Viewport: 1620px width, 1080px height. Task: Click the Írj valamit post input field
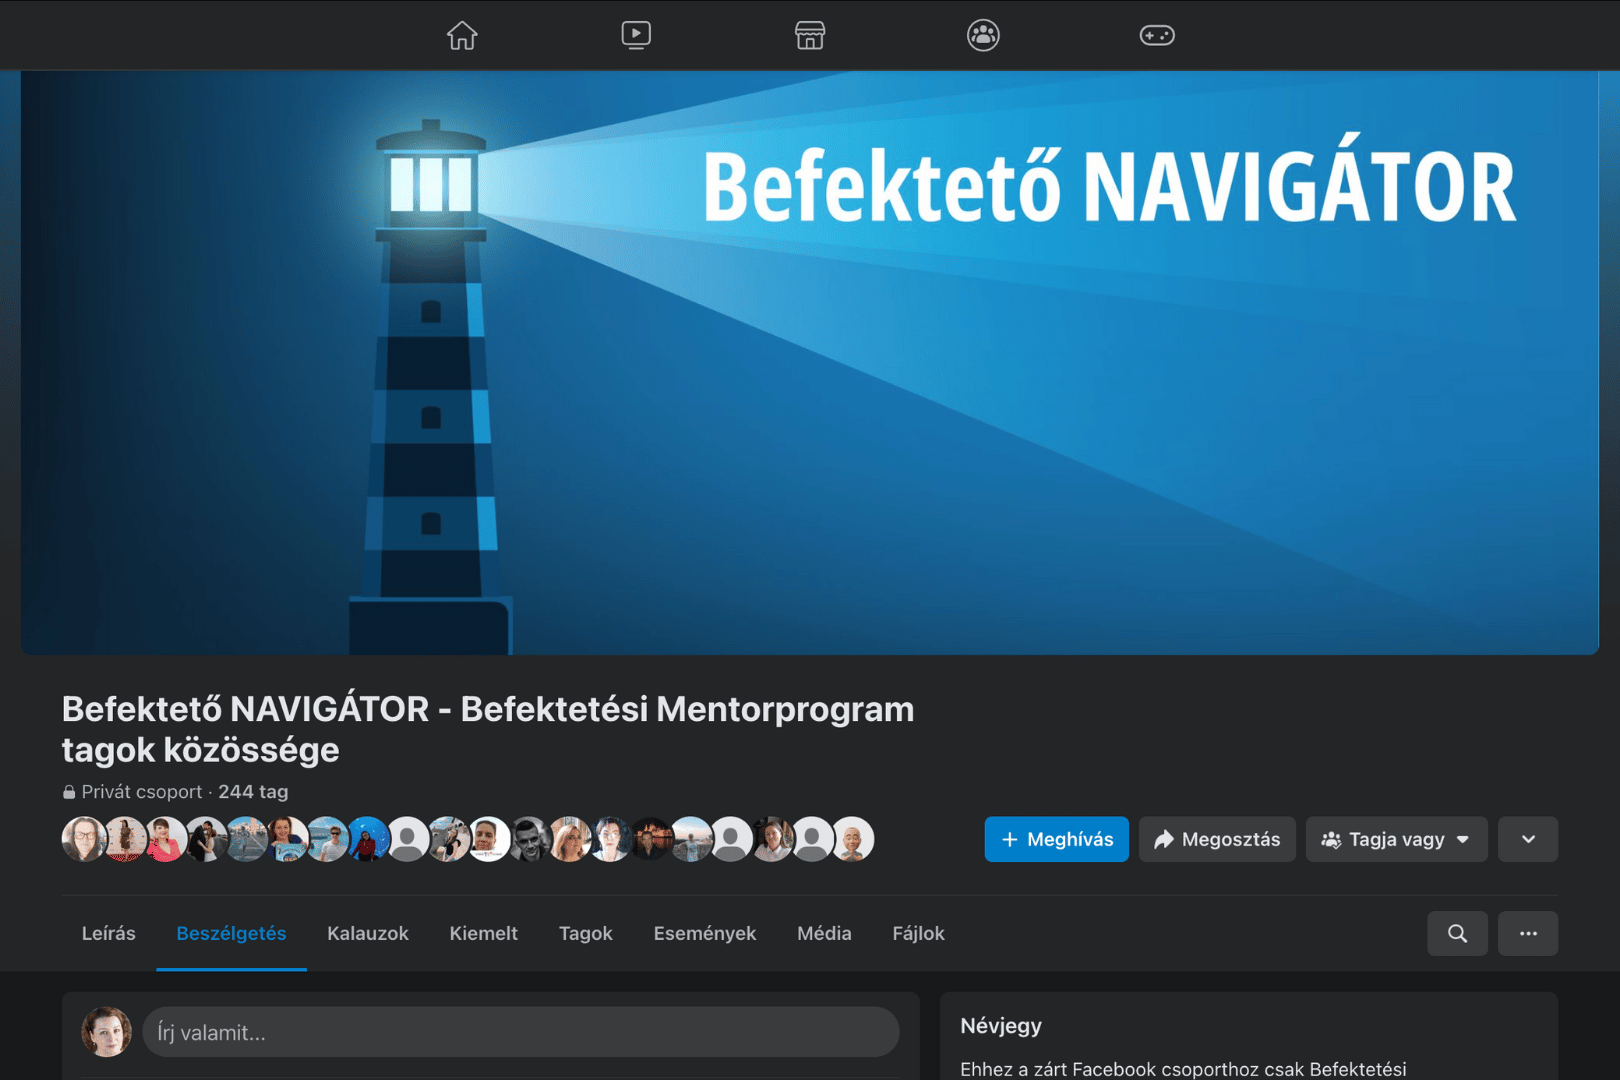coord(520,1032)
